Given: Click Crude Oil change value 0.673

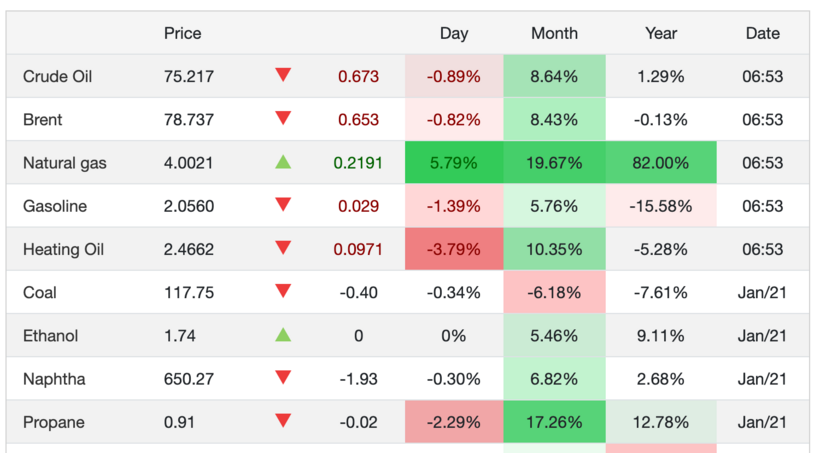Looking at the screenshot, I should tap(358, 76).
